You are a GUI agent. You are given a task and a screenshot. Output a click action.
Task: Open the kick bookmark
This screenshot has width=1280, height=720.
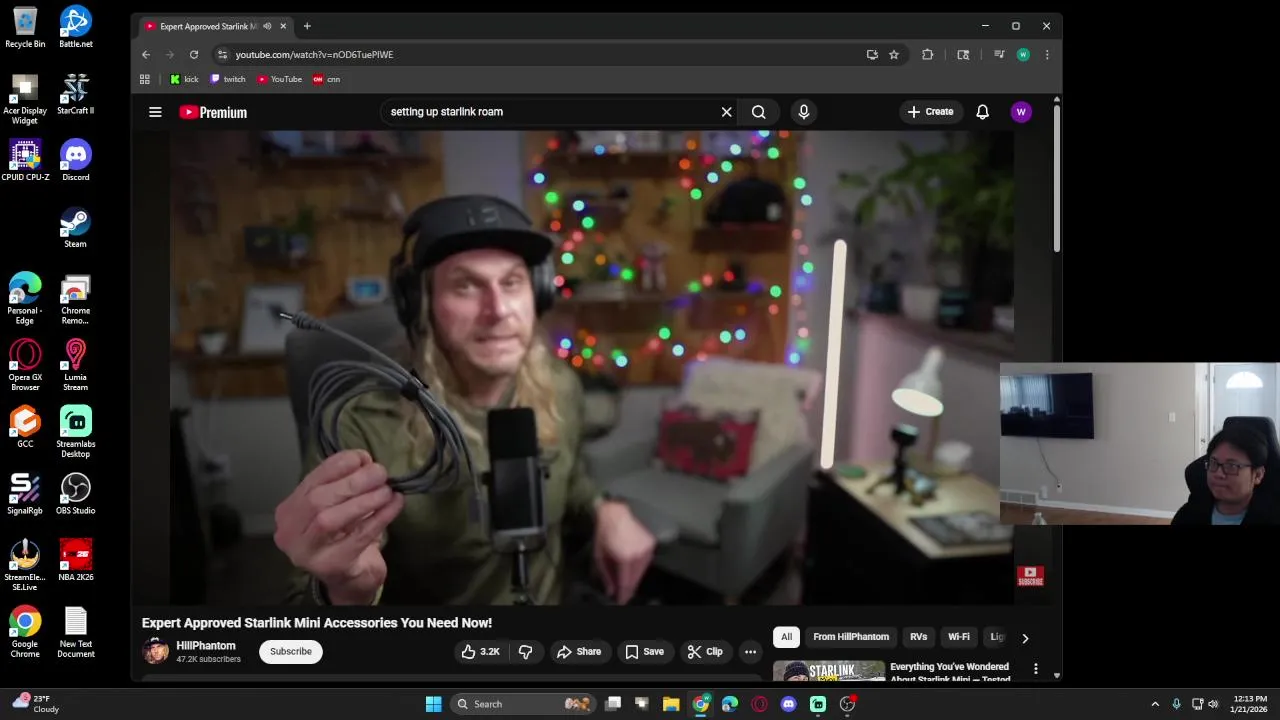tap(184, 79)
